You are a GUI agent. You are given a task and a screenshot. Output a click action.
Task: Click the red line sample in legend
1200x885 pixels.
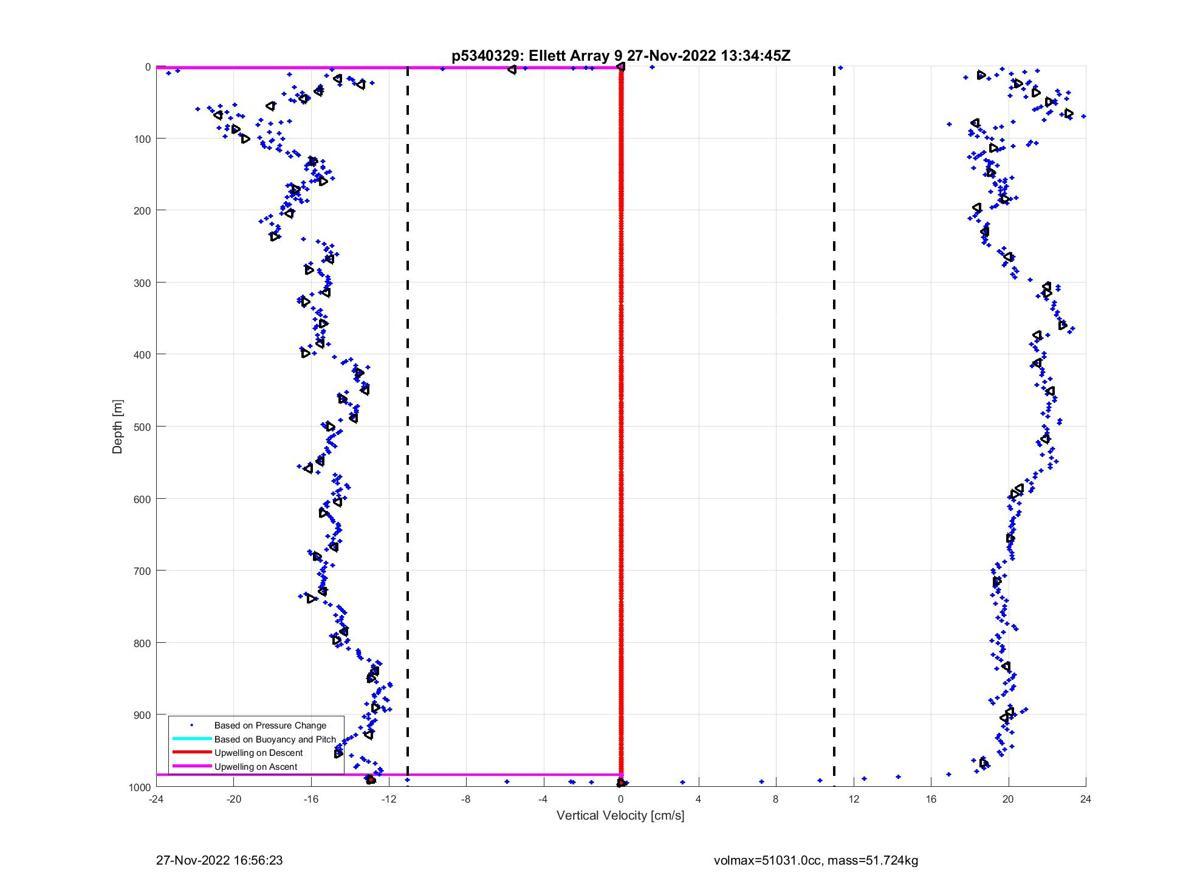tap(191, 753)
